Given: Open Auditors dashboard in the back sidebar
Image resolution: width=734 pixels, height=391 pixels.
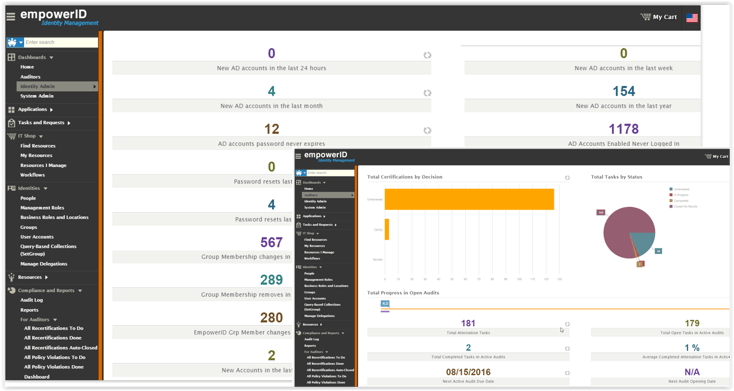Looking at the screenshot, I should click(x=30, y=77).
